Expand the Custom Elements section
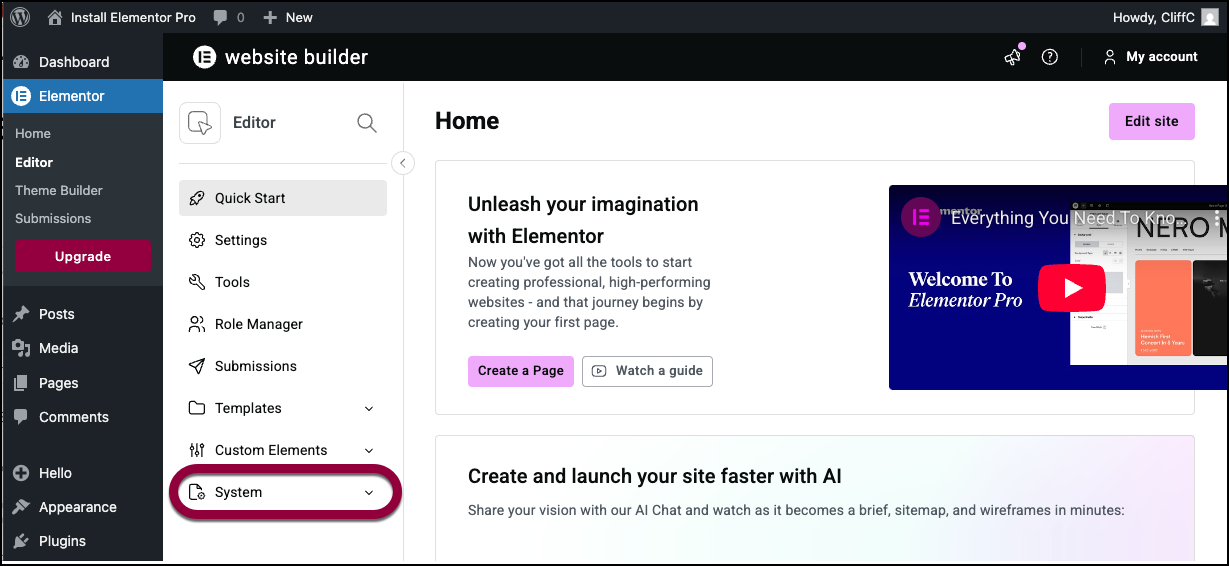Screen dimensions: 1229x566 click(x=283, y=450)
